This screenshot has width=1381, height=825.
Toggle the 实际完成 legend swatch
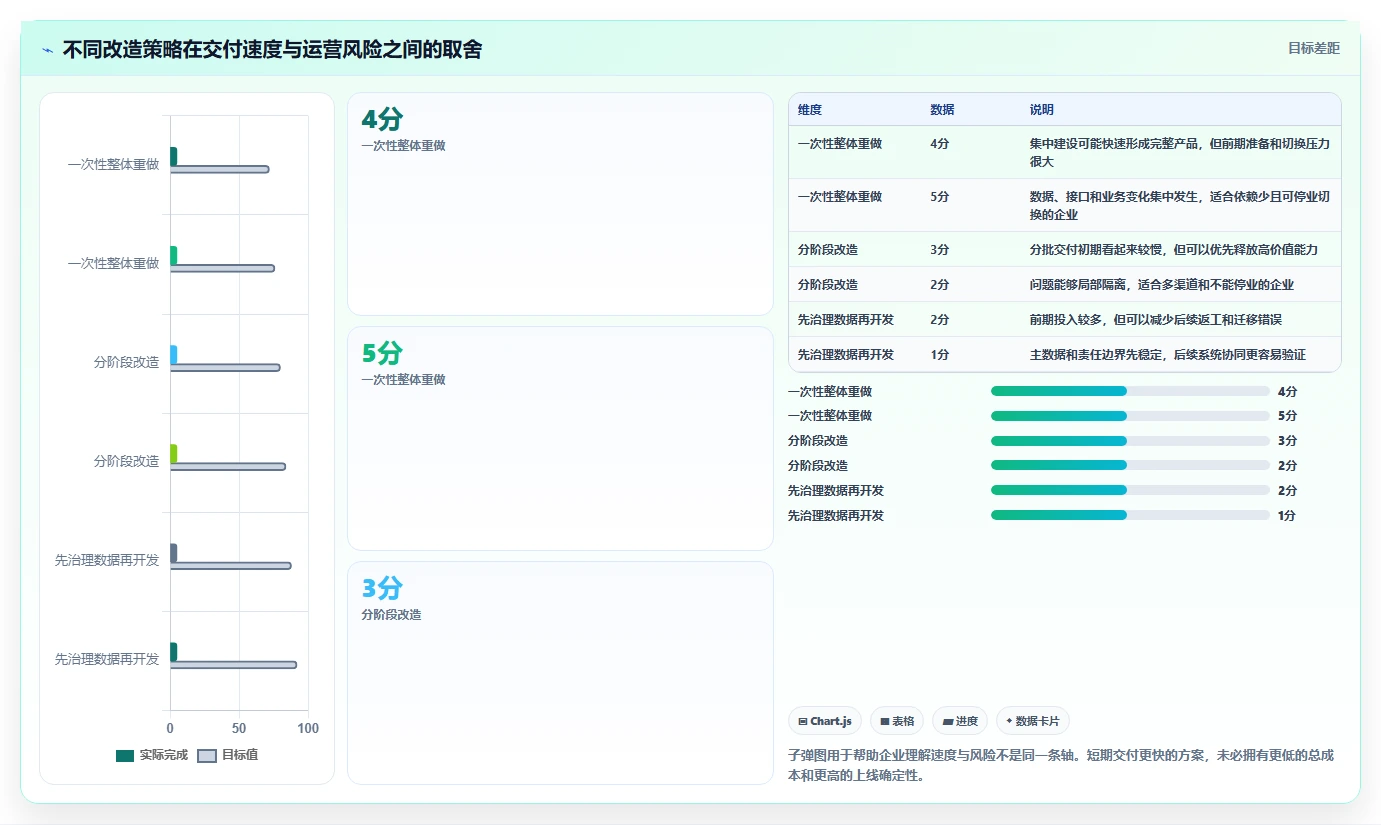pyautogui.click(x=125, y=755)
